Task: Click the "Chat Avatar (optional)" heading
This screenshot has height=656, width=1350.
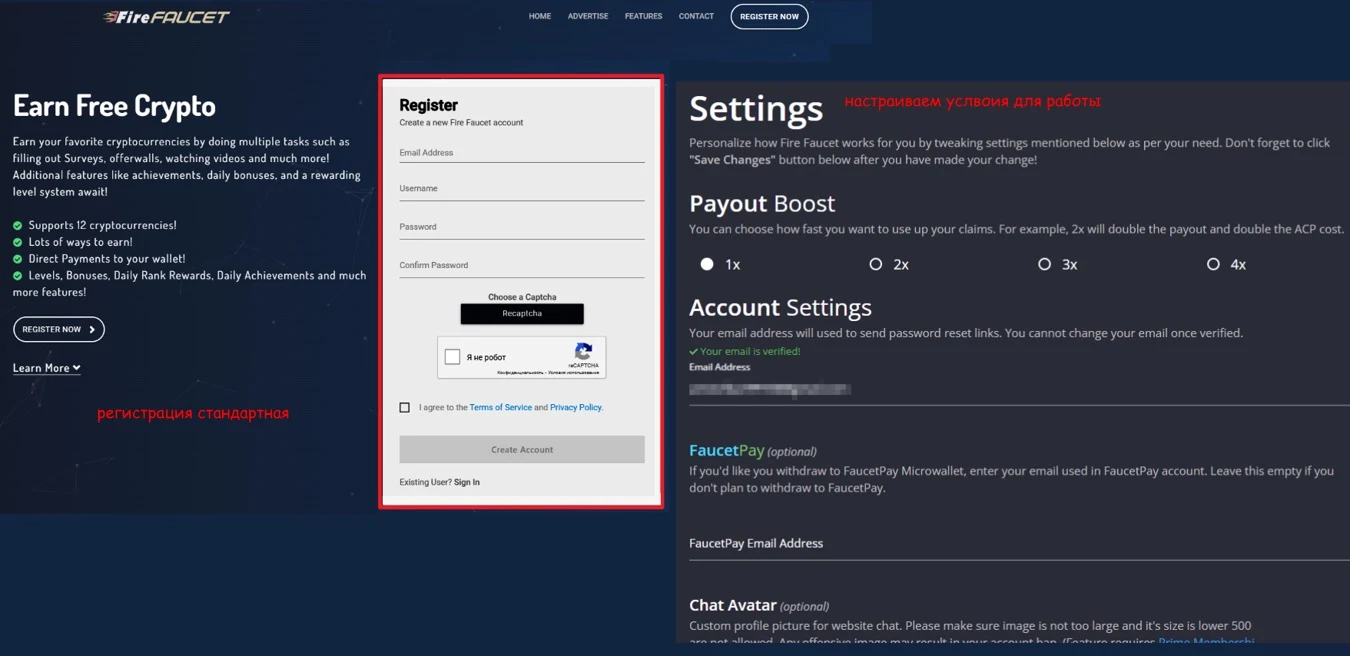Action: (759, 605)
